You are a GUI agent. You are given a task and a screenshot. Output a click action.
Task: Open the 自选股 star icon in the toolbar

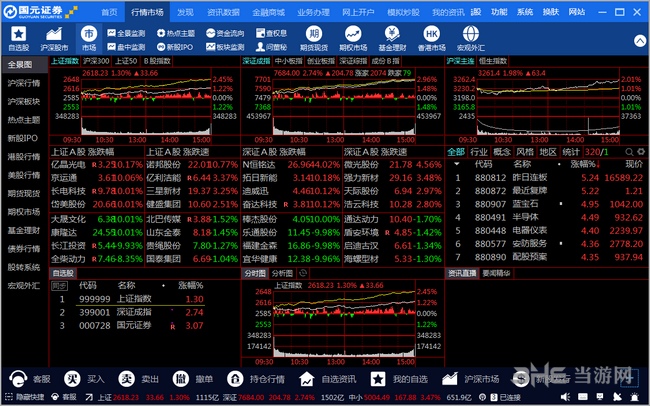click(19, 39)
